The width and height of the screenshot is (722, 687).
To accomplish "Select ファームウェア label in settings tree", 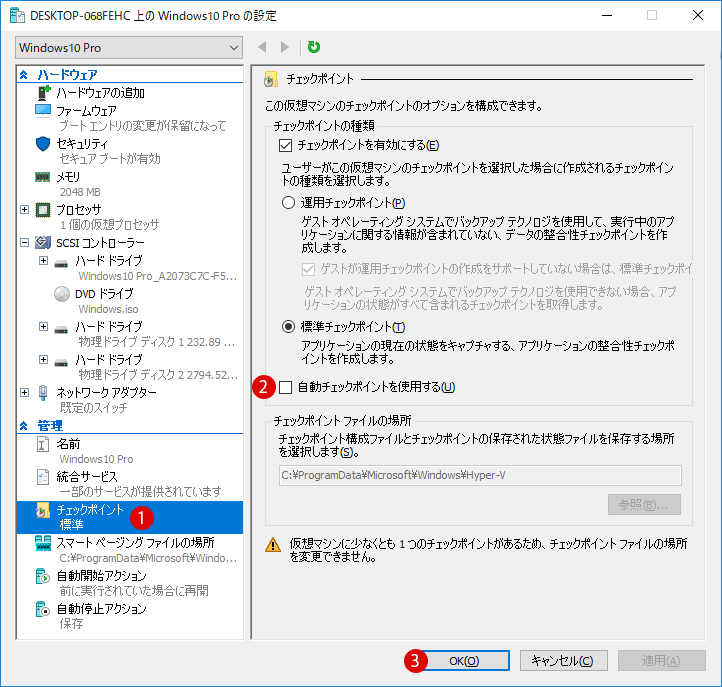I will click(87, 111).
